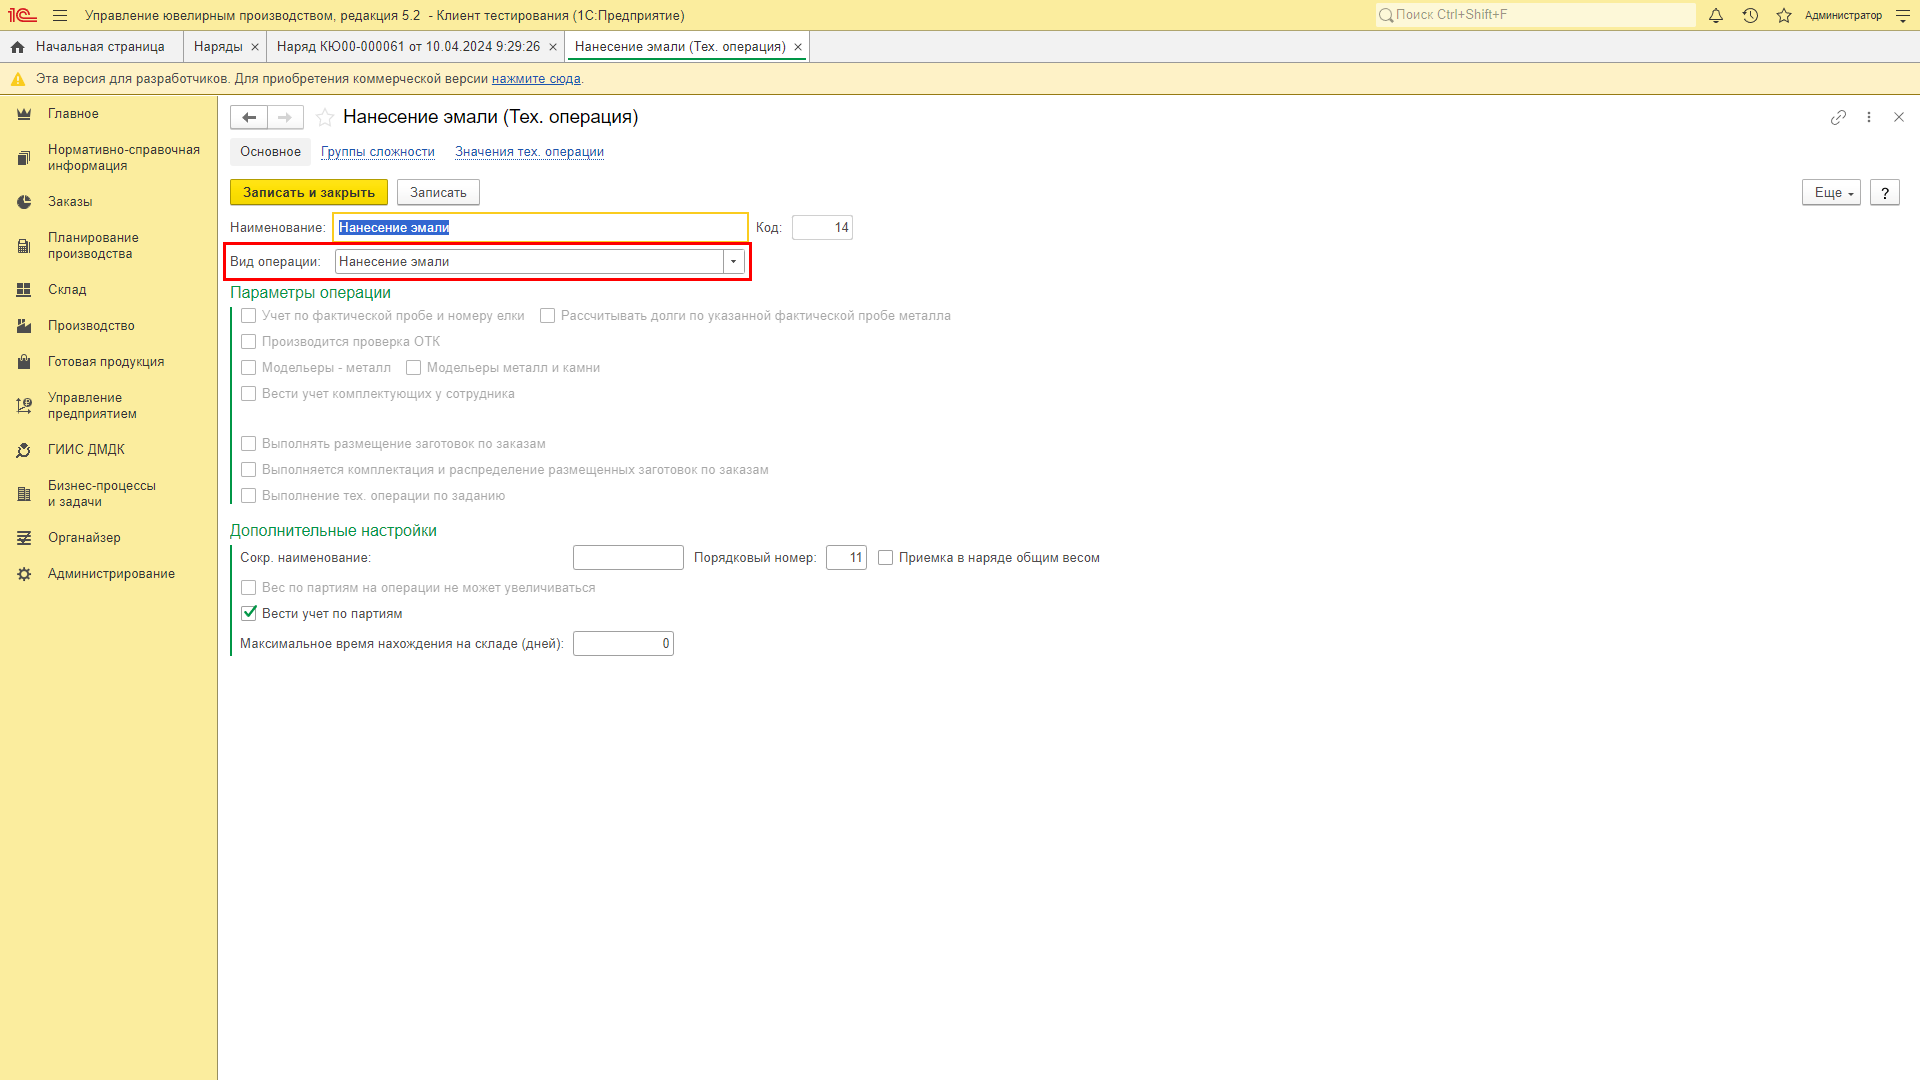Click the global search field
This screenshot has width=1920, height=1080.
[x=1535, y=15]
